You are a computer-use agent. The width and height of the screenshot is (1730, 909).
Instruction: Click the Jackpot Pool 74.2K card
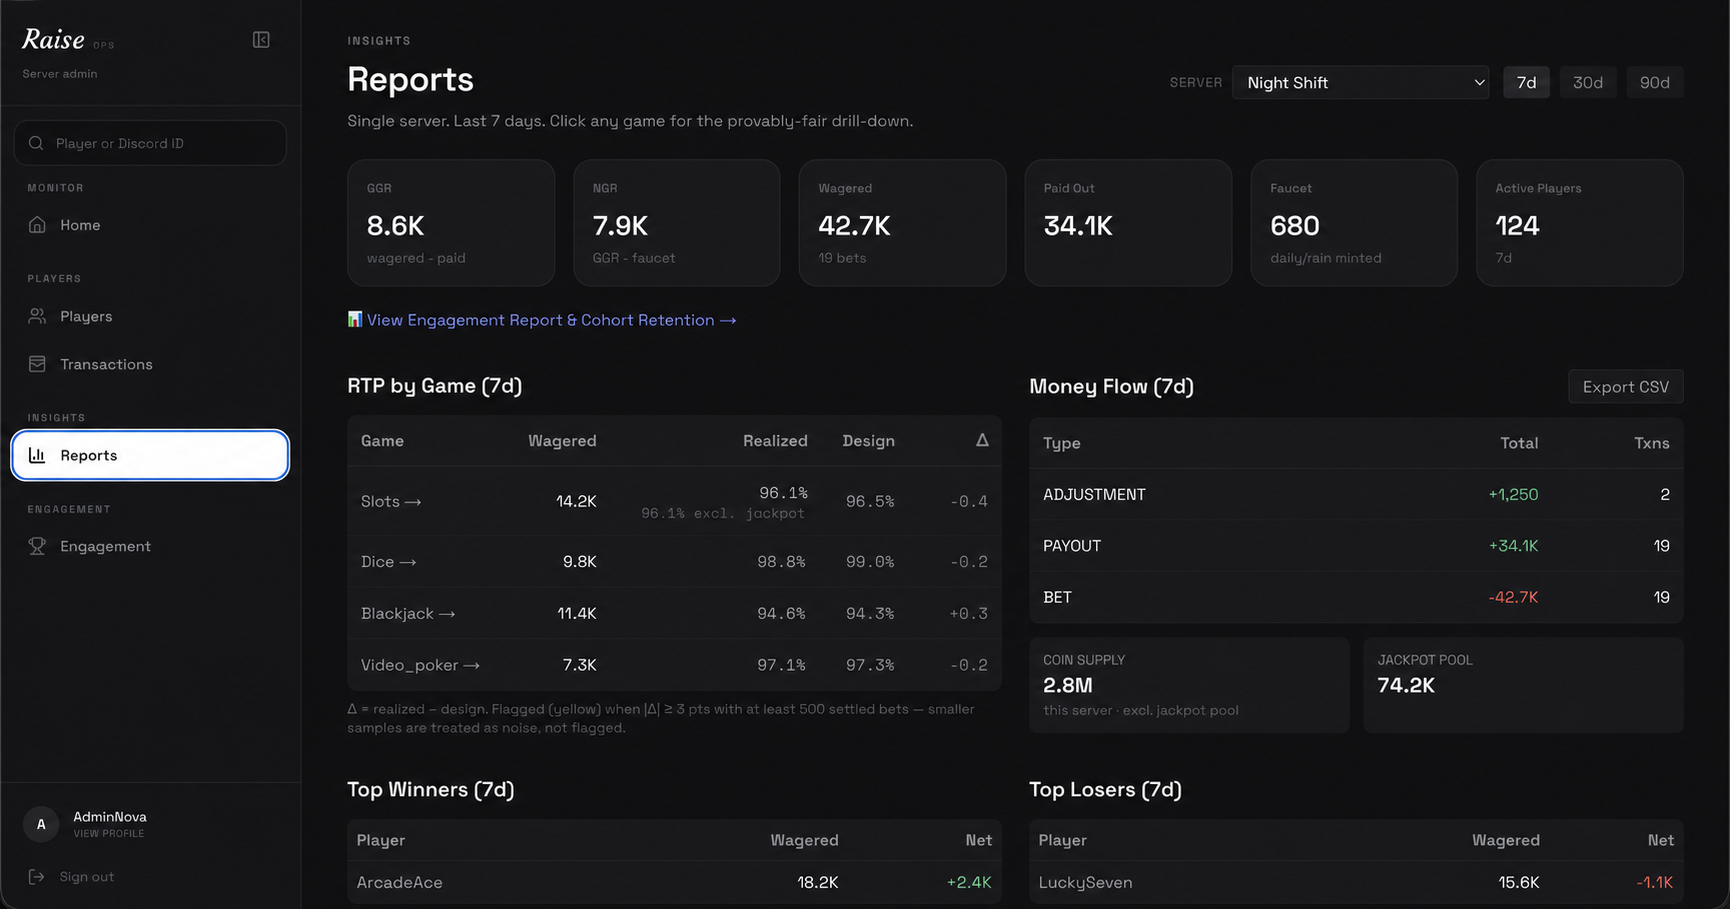[x=1523, y=686]
